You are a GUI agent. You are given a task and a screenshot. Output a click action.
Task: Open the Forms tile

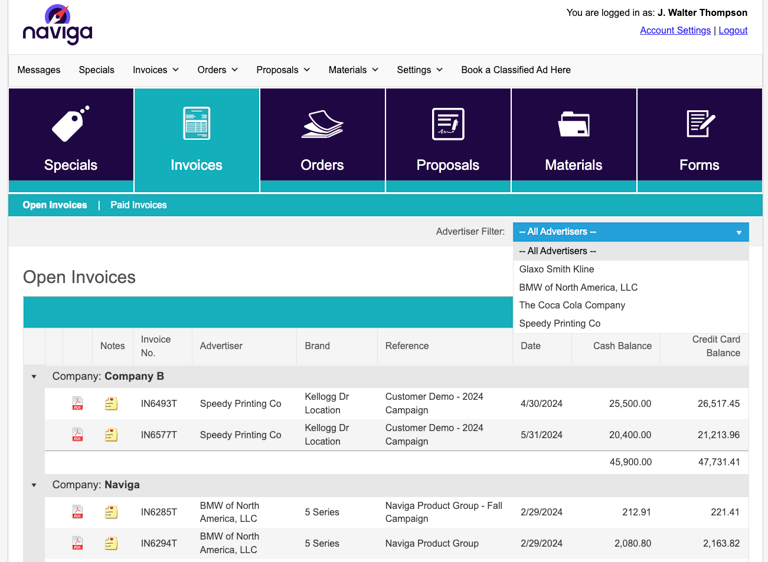click(699, 140)
